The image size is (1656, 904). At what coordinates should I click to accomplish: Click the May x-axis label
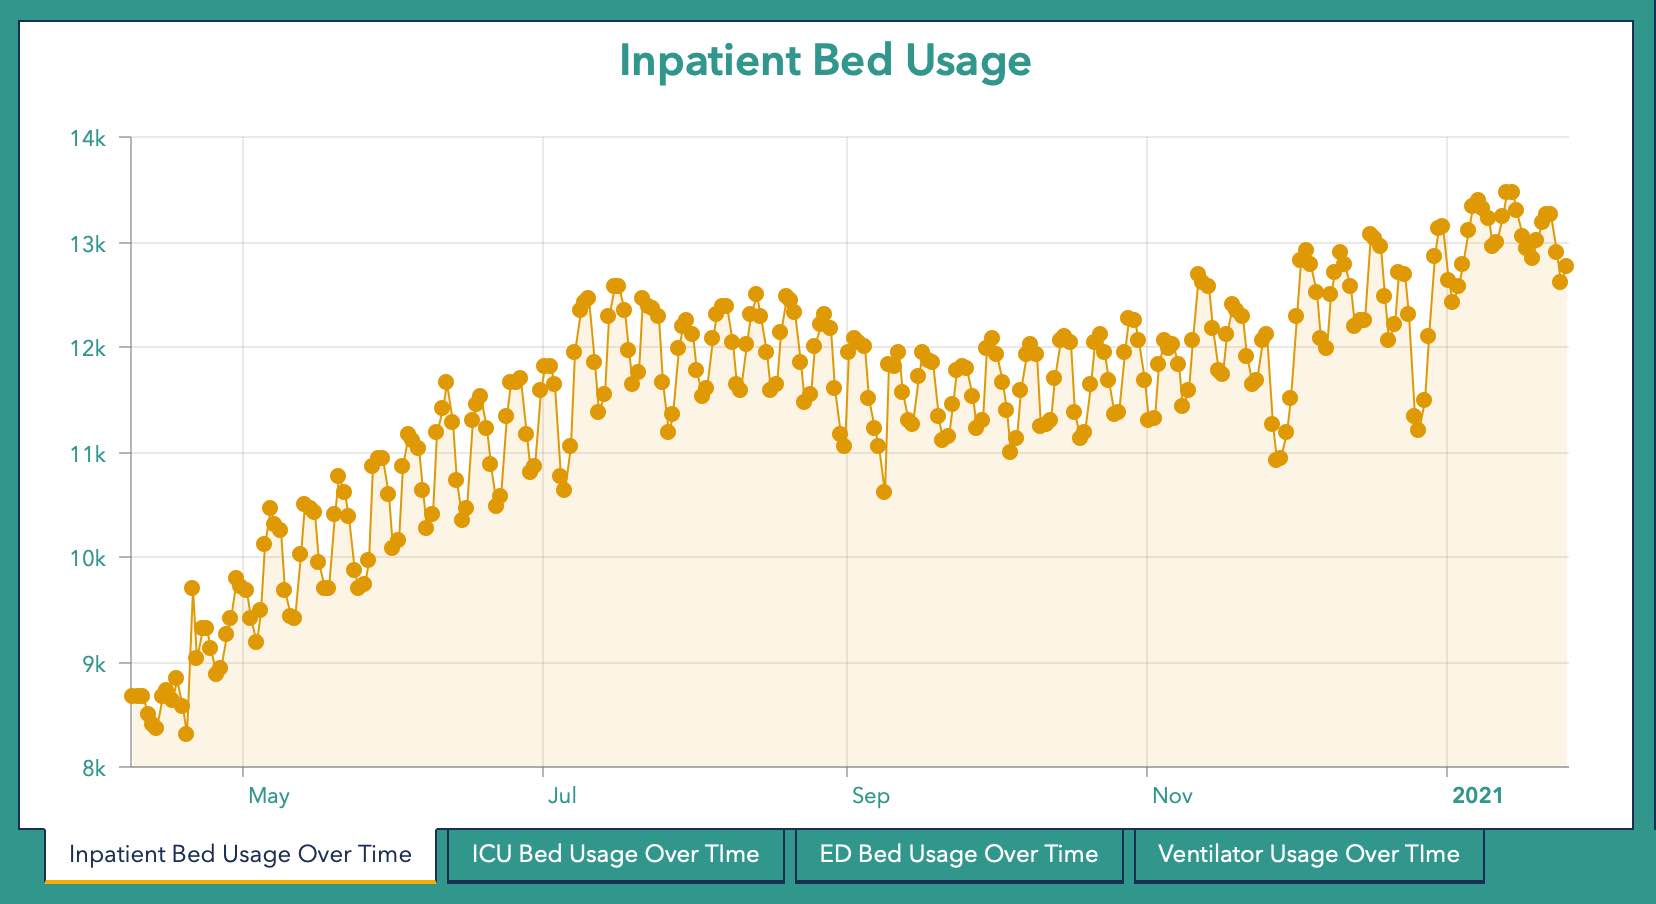268,796
